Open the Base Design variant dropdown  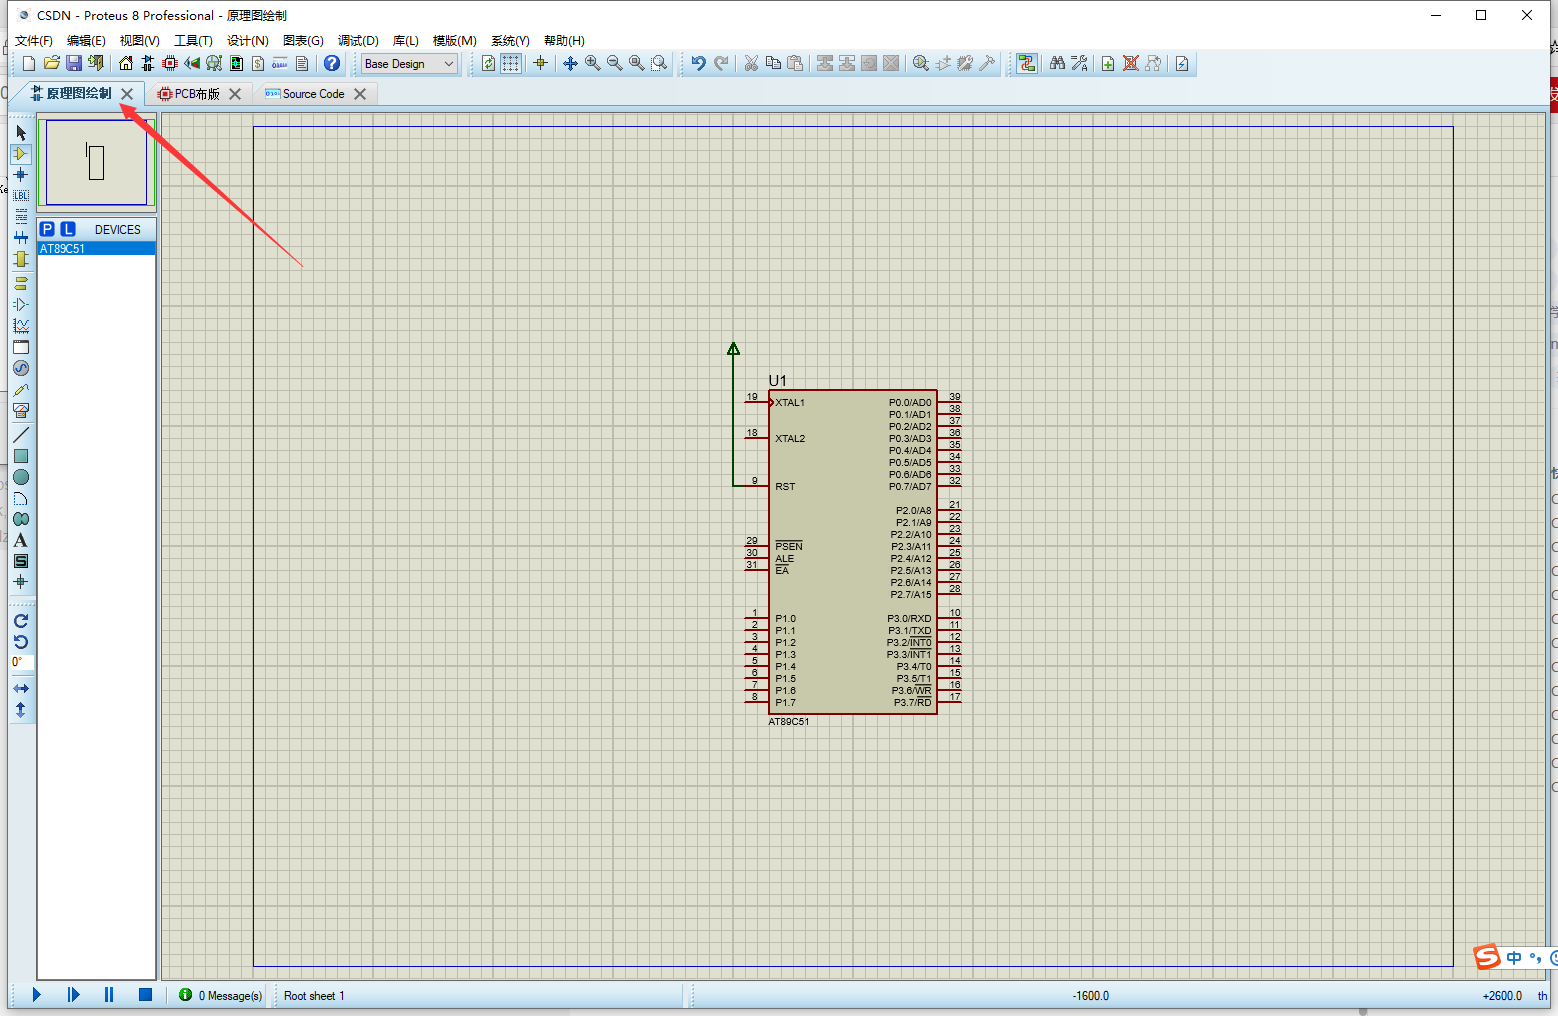point(409,63)
